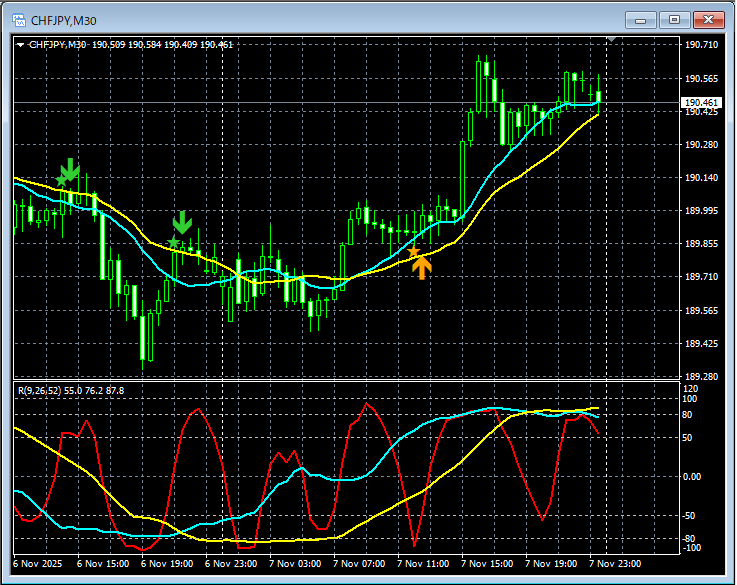The height and width of the screenshot is (585, 737).
Task: Click the 189.995 price scale label
Action: coord(701,211)
